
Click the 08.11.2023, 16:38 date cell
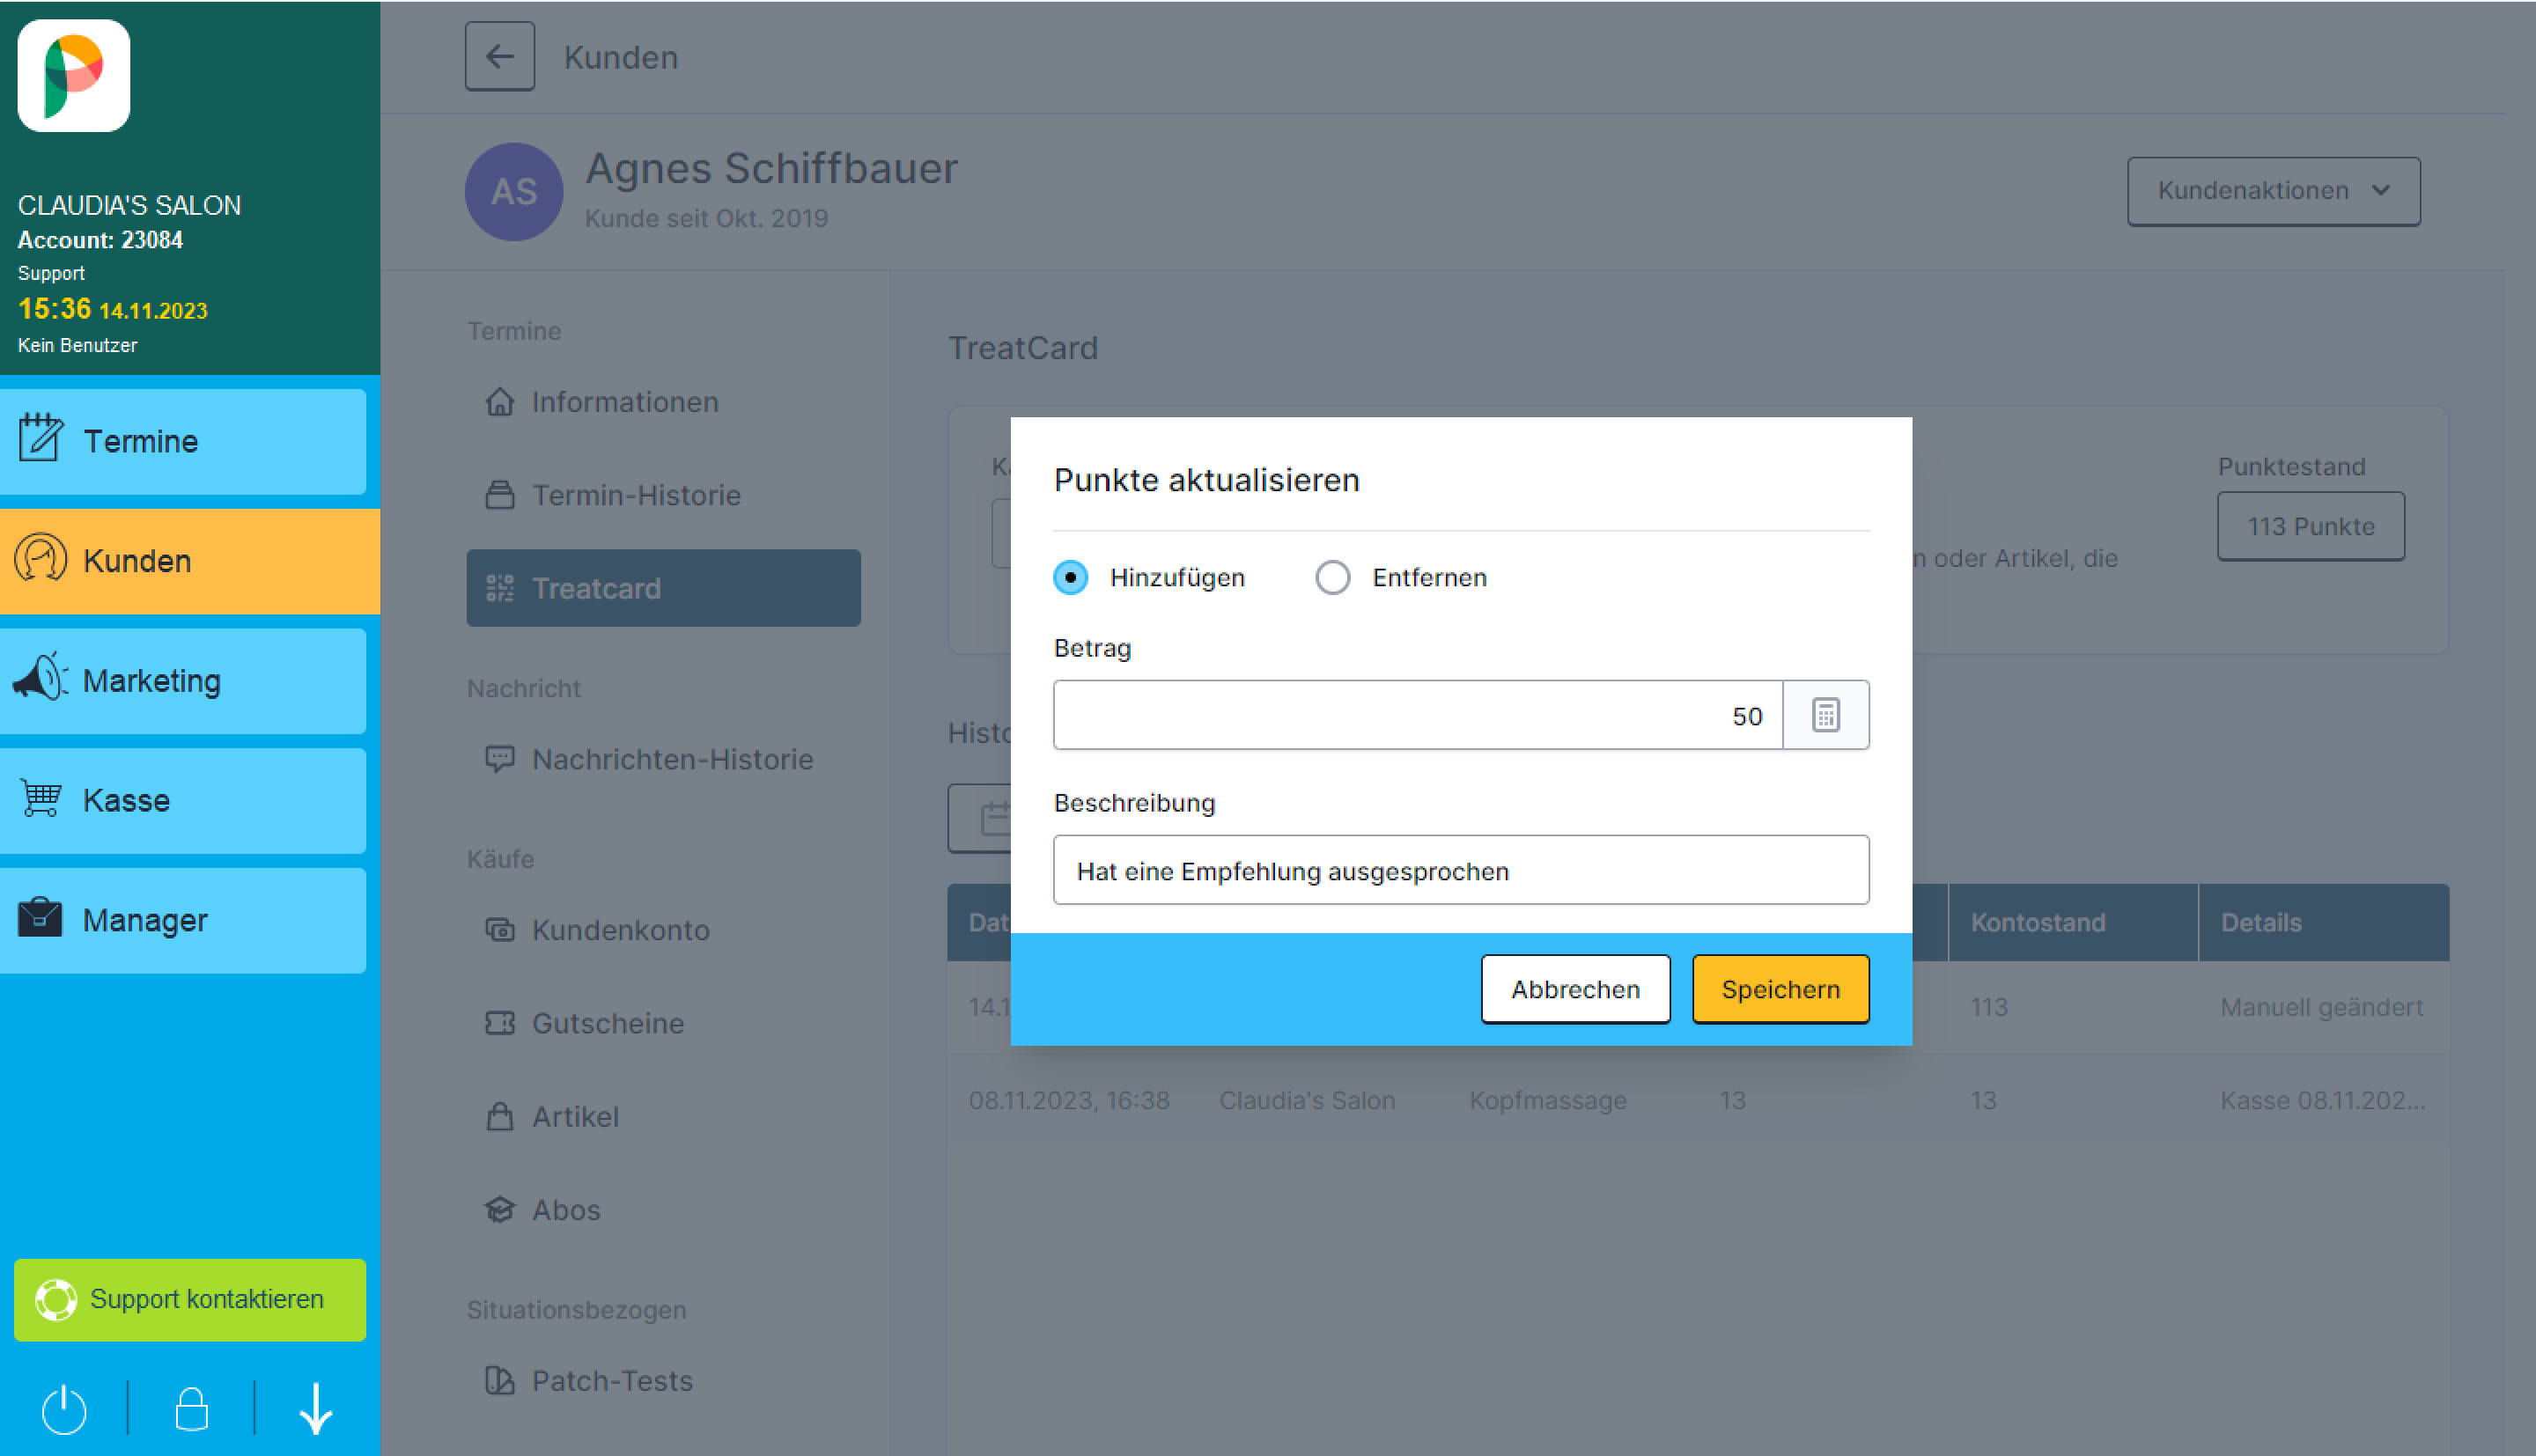tap(1068, 1100)
